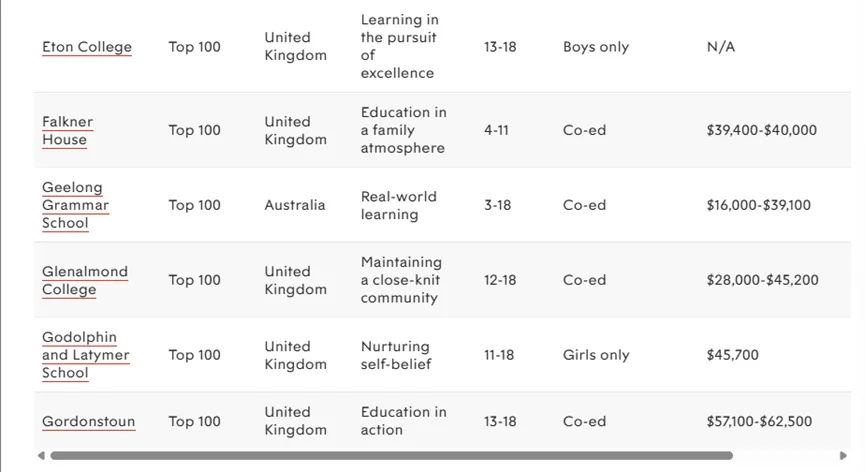Open the Gordonstoun school link
The image size is (865, 472).
[x=88, y=421]
